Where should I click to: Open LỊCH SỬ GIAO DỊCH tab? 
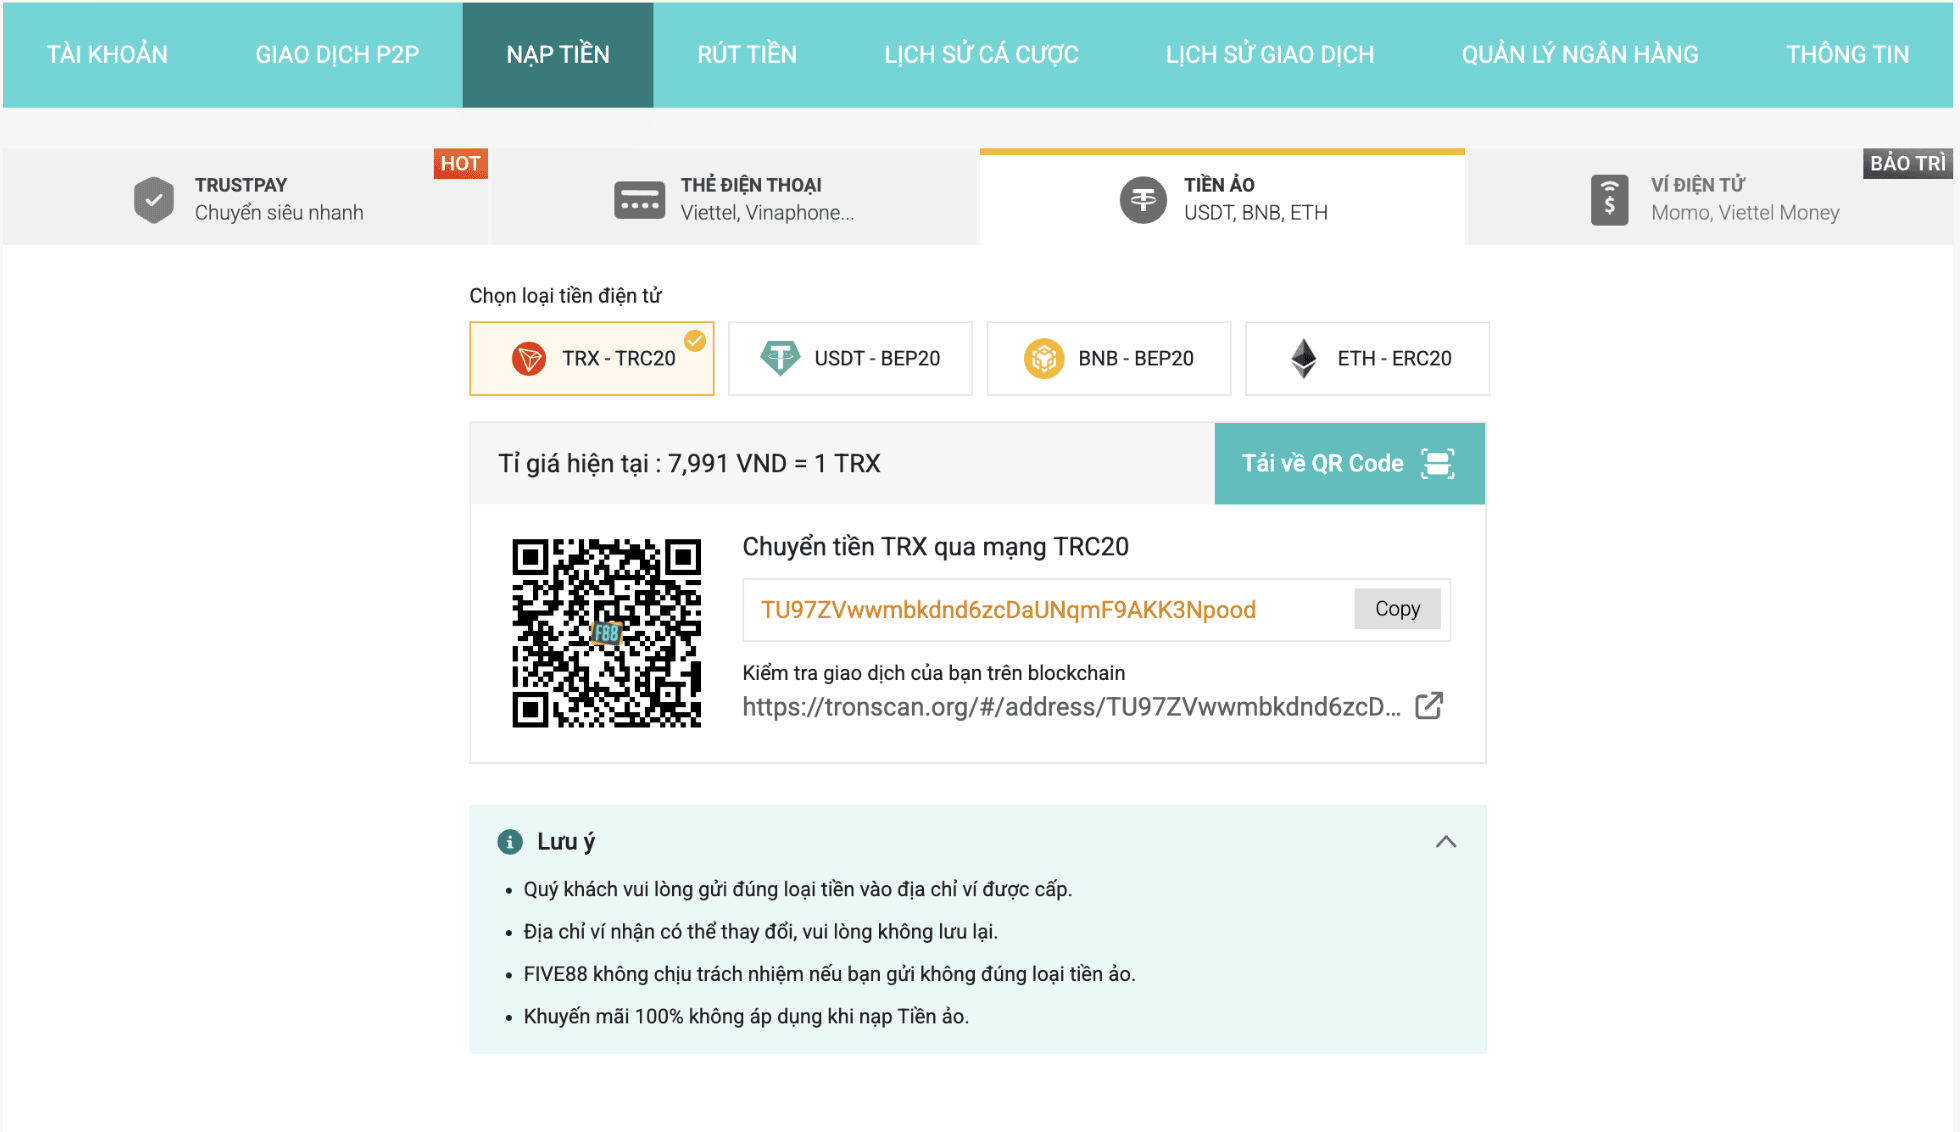[x=1270, y=55]
